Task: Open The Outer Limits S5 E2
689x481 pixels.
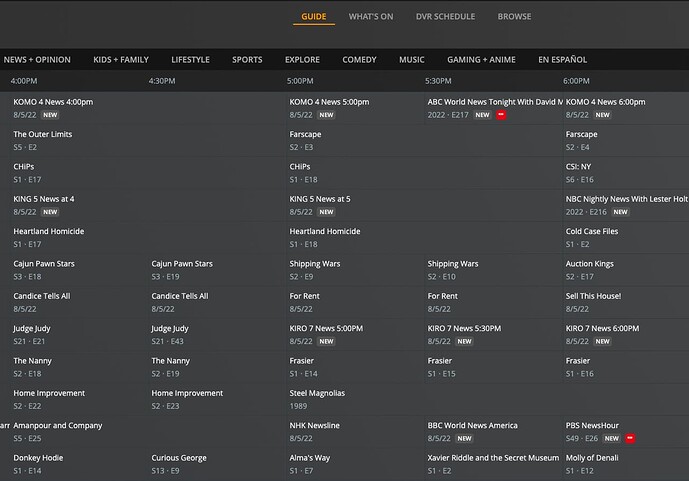Action: tap(148, 141)
